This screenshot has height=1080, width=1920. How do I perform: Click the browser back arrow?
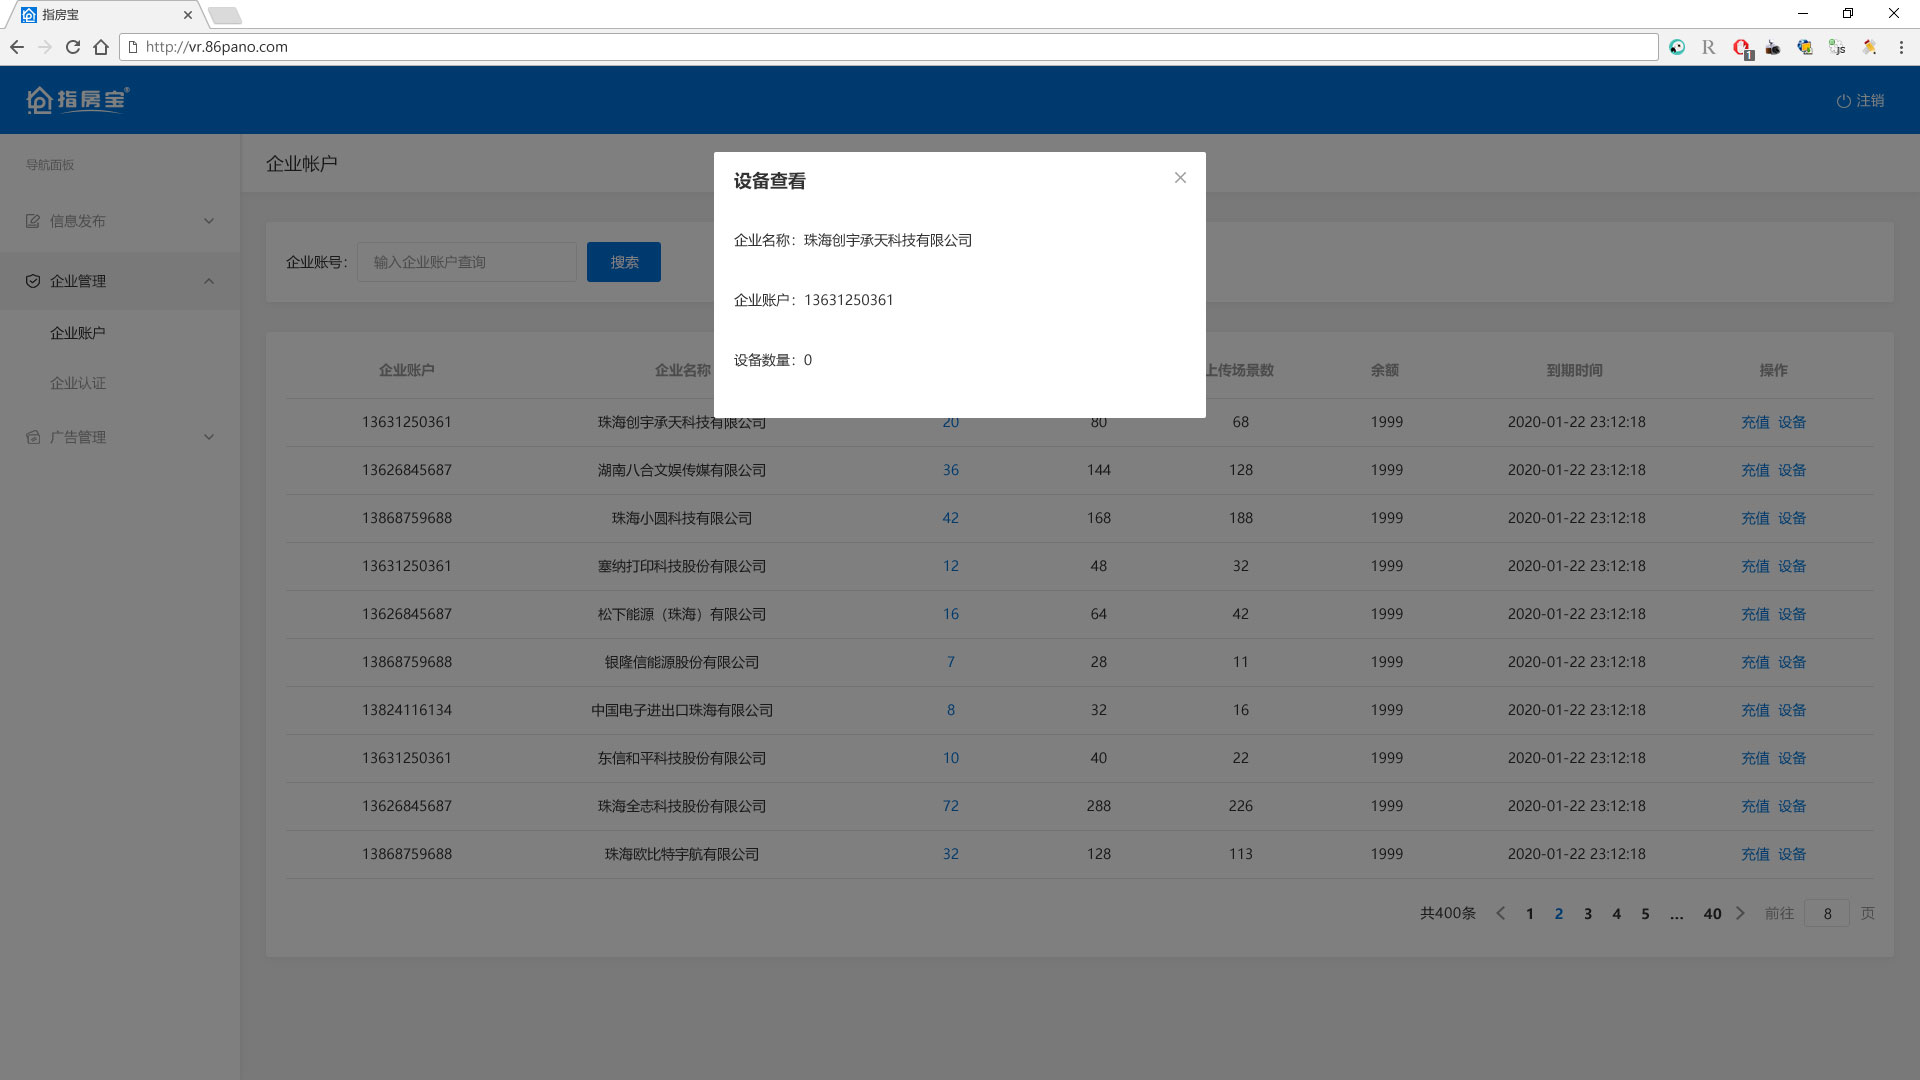click(17, 47)
